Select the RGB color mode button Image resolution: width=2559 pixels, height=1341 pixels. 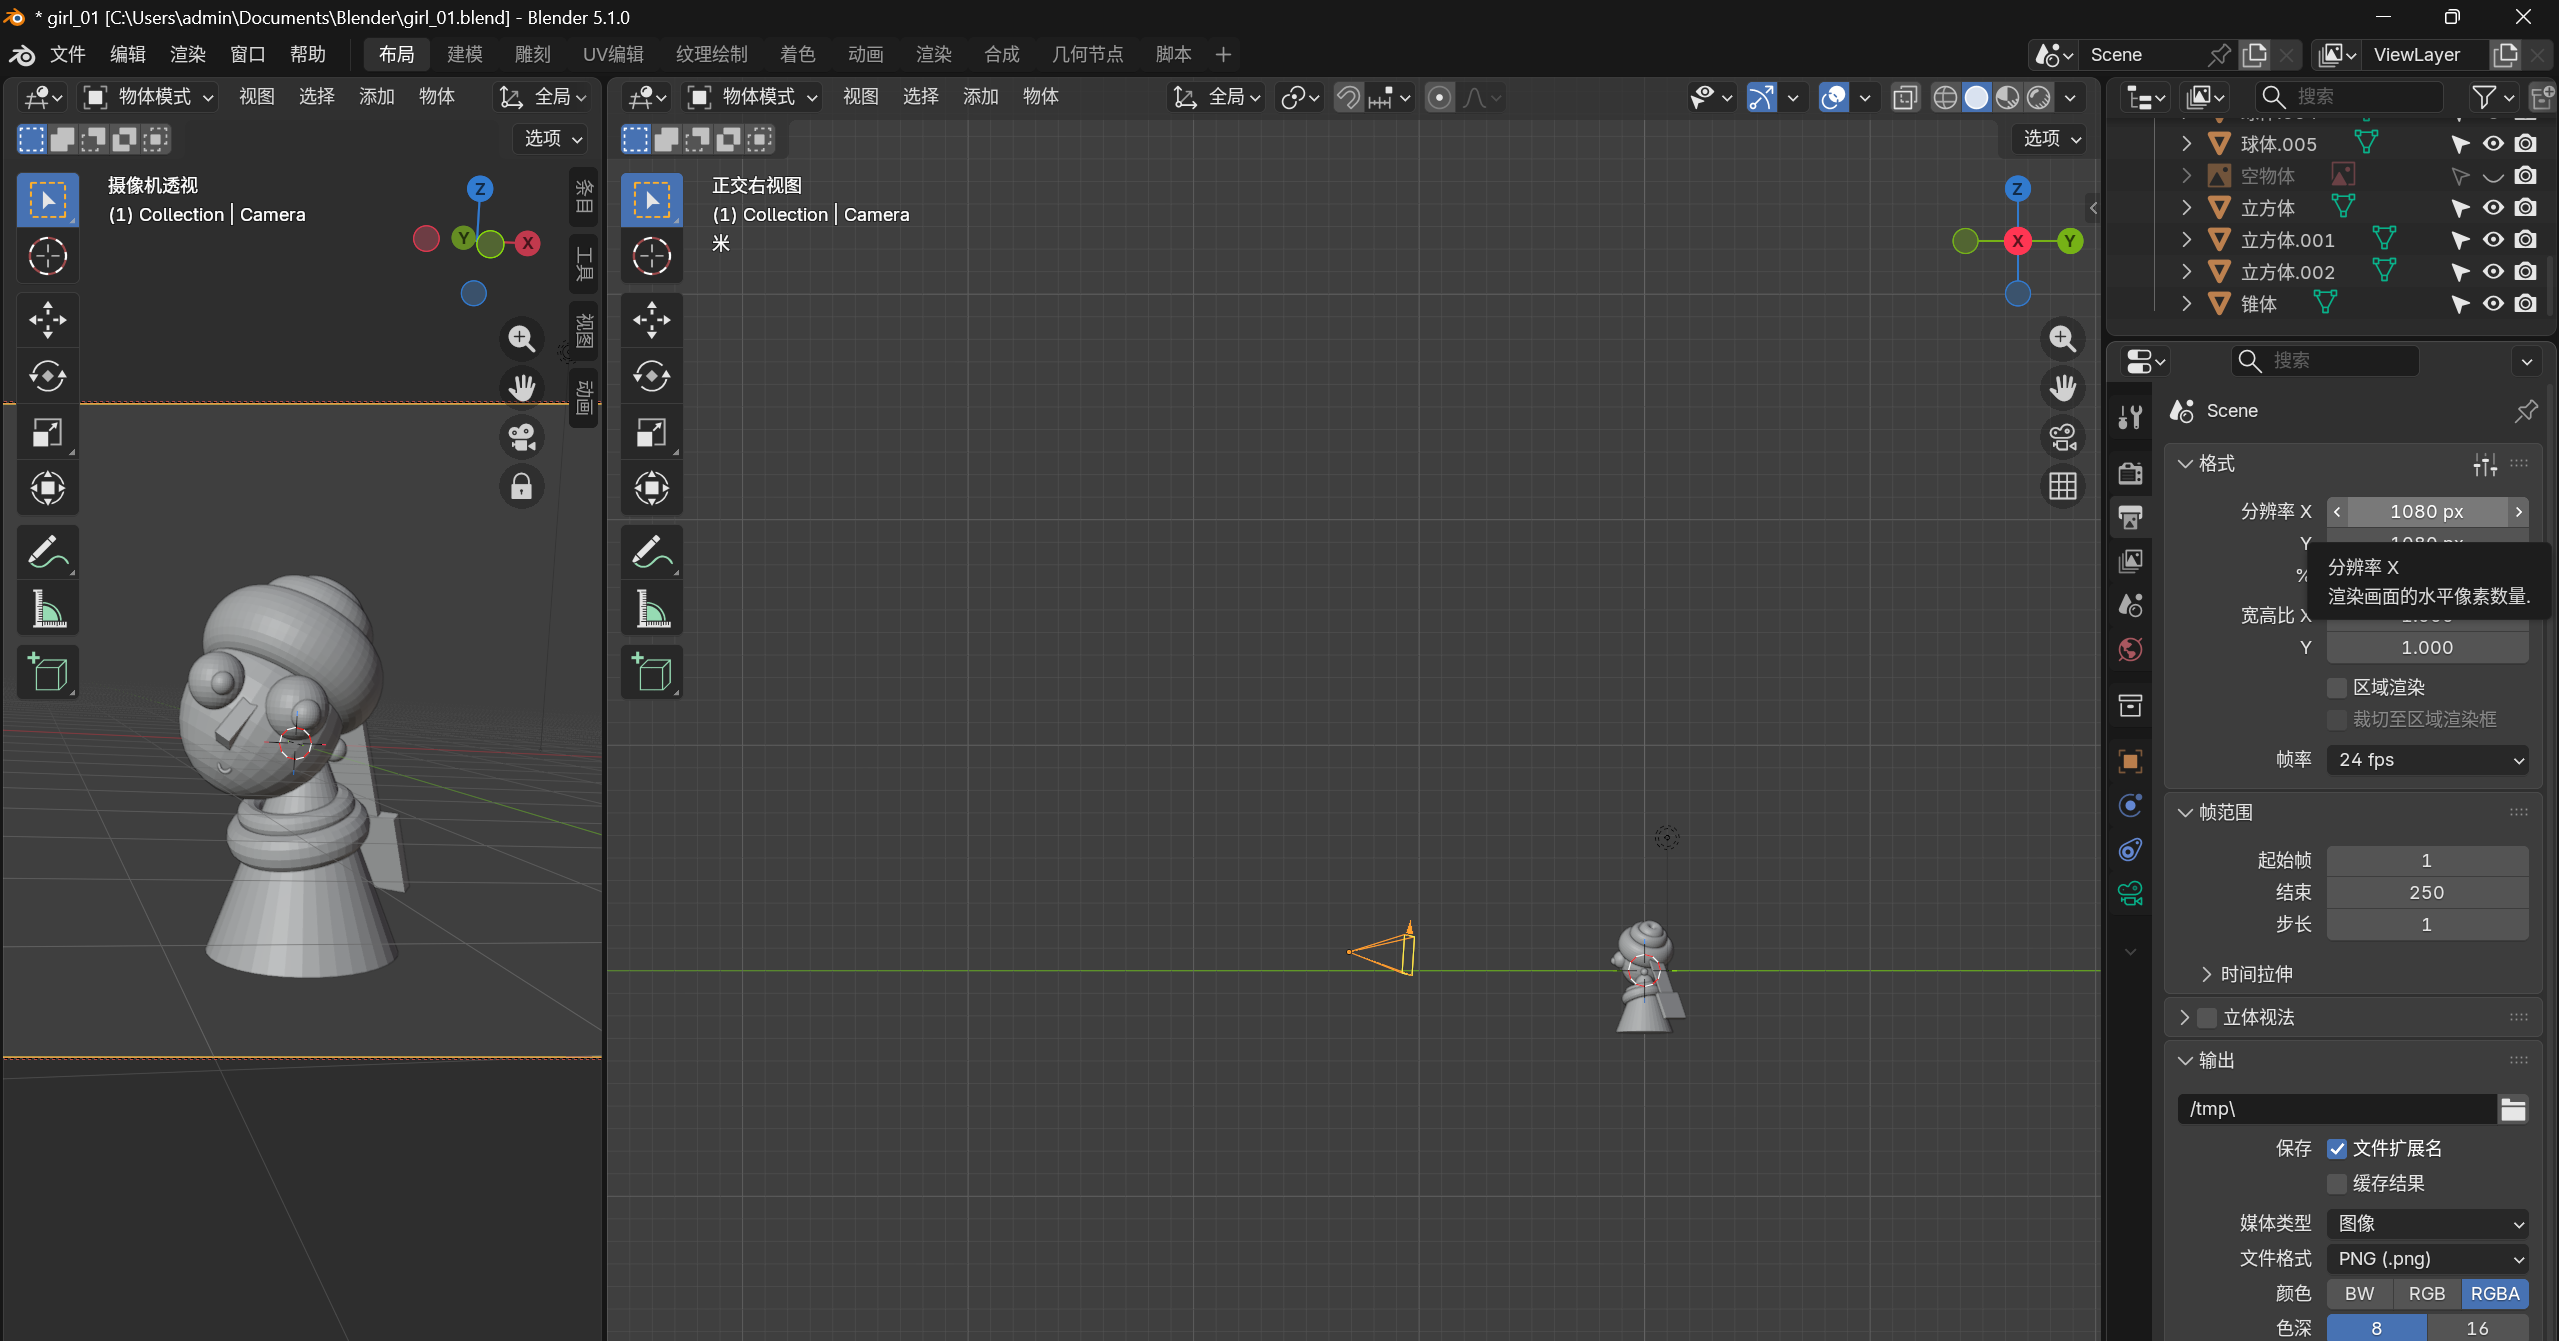click(2426, 1294)
